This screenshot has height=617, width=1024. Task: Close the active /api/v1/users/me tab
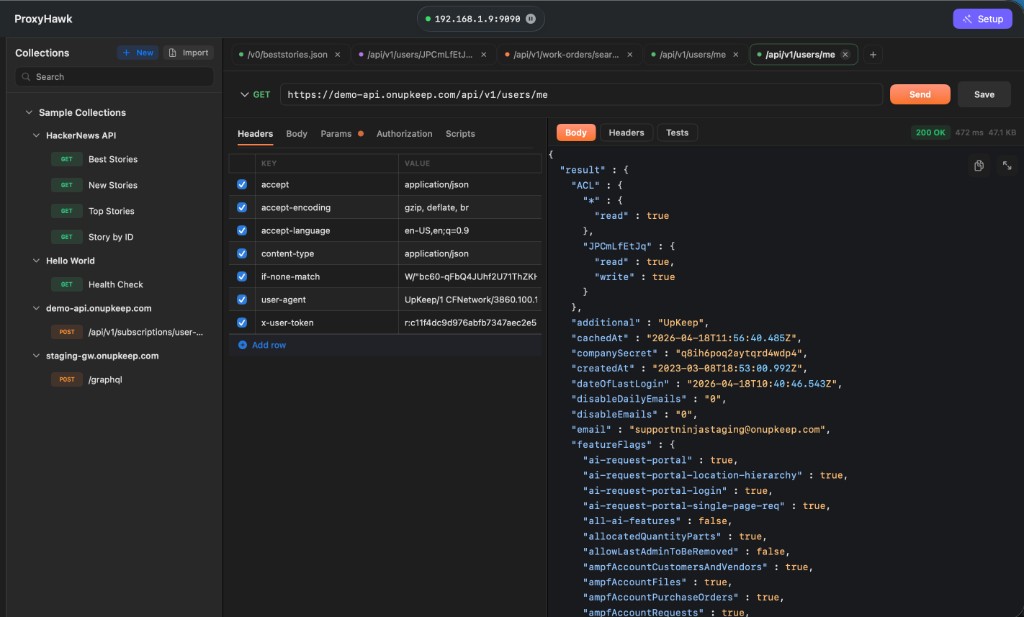(x=845, y=55)
